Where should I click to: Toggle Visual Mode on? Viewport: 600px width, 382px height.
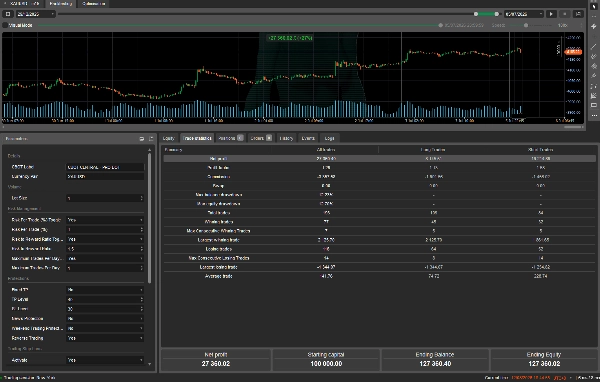[x=5, y=25]
